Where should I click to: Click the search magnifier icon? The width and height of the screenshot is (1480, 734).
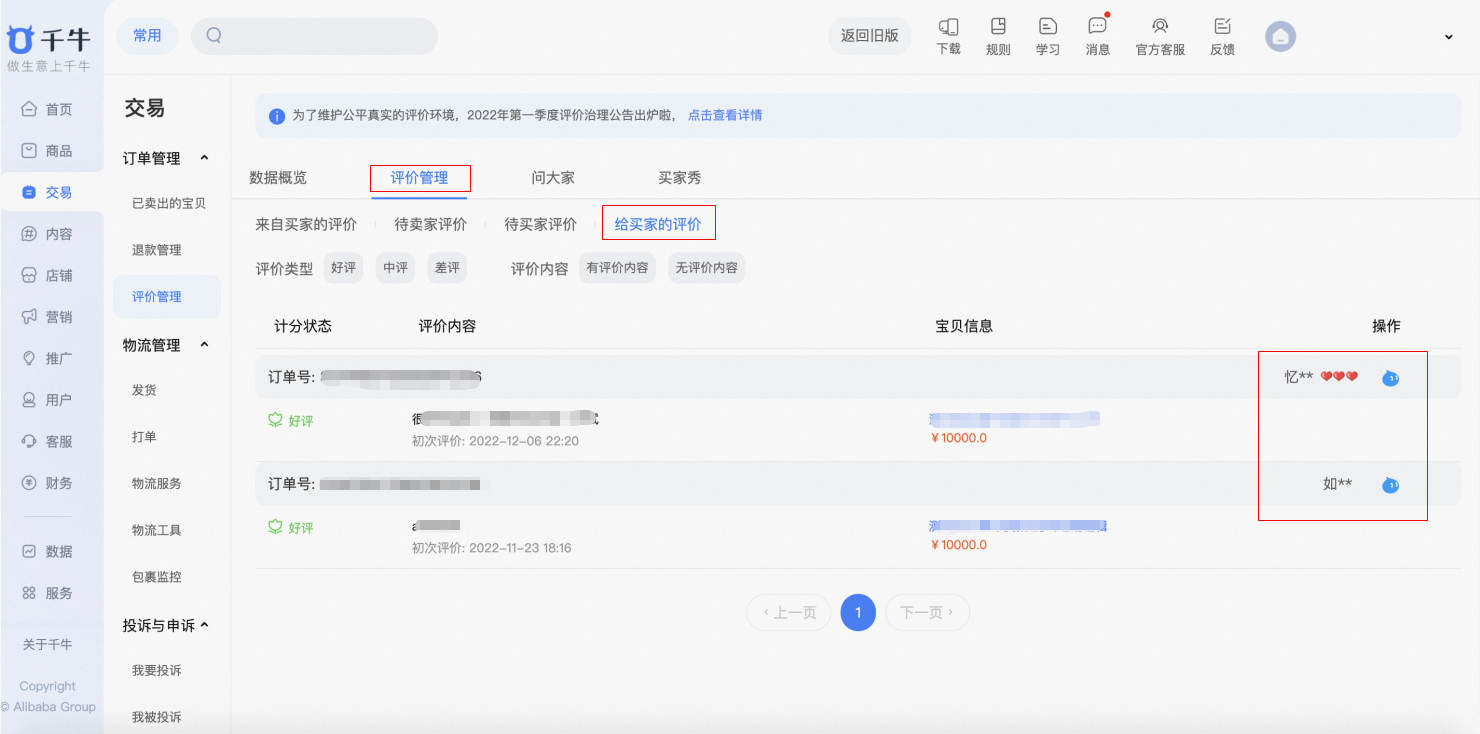pyautogui.click(x=214, y=35)
